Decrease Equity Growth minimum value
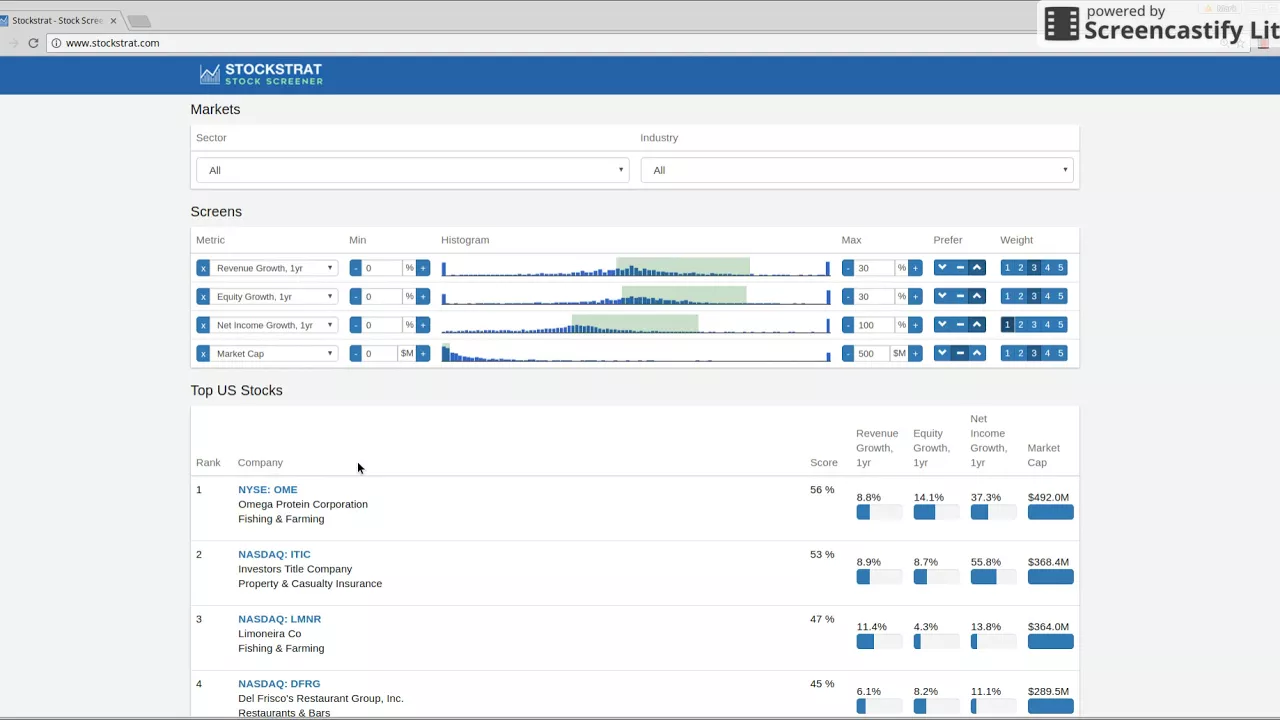 tap(355, 296)
